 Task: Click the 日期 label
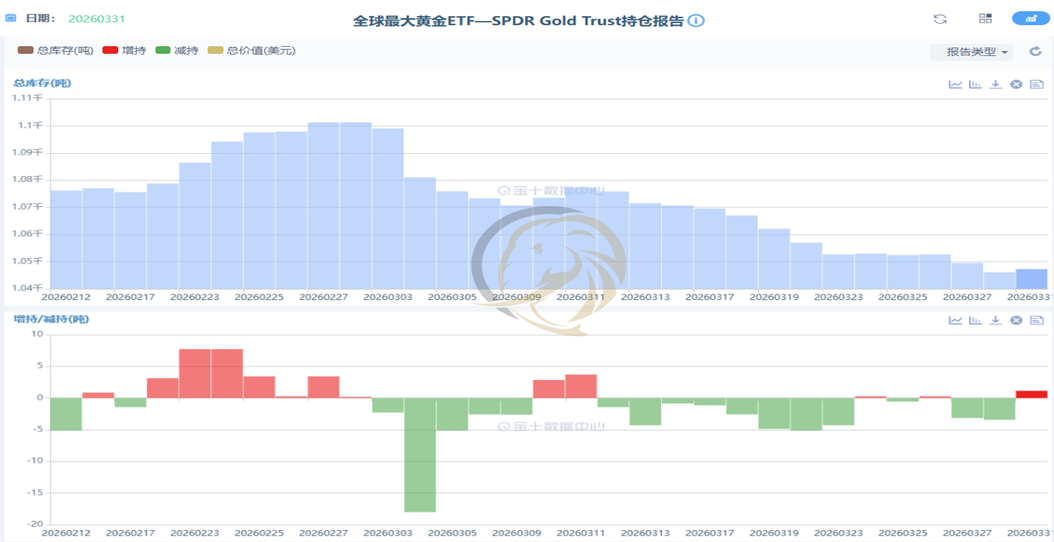[x=40, y=18]
